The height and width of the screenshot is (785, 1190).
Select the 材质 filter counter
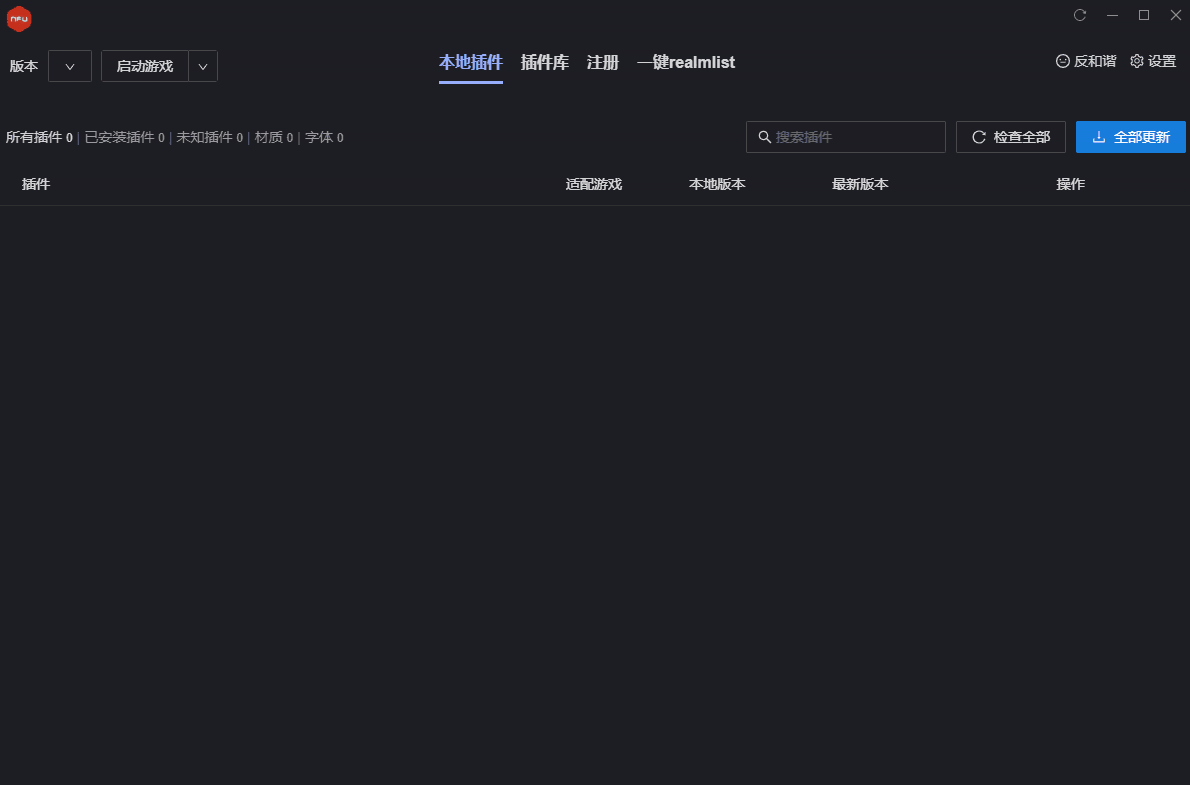tap(273, 137)
